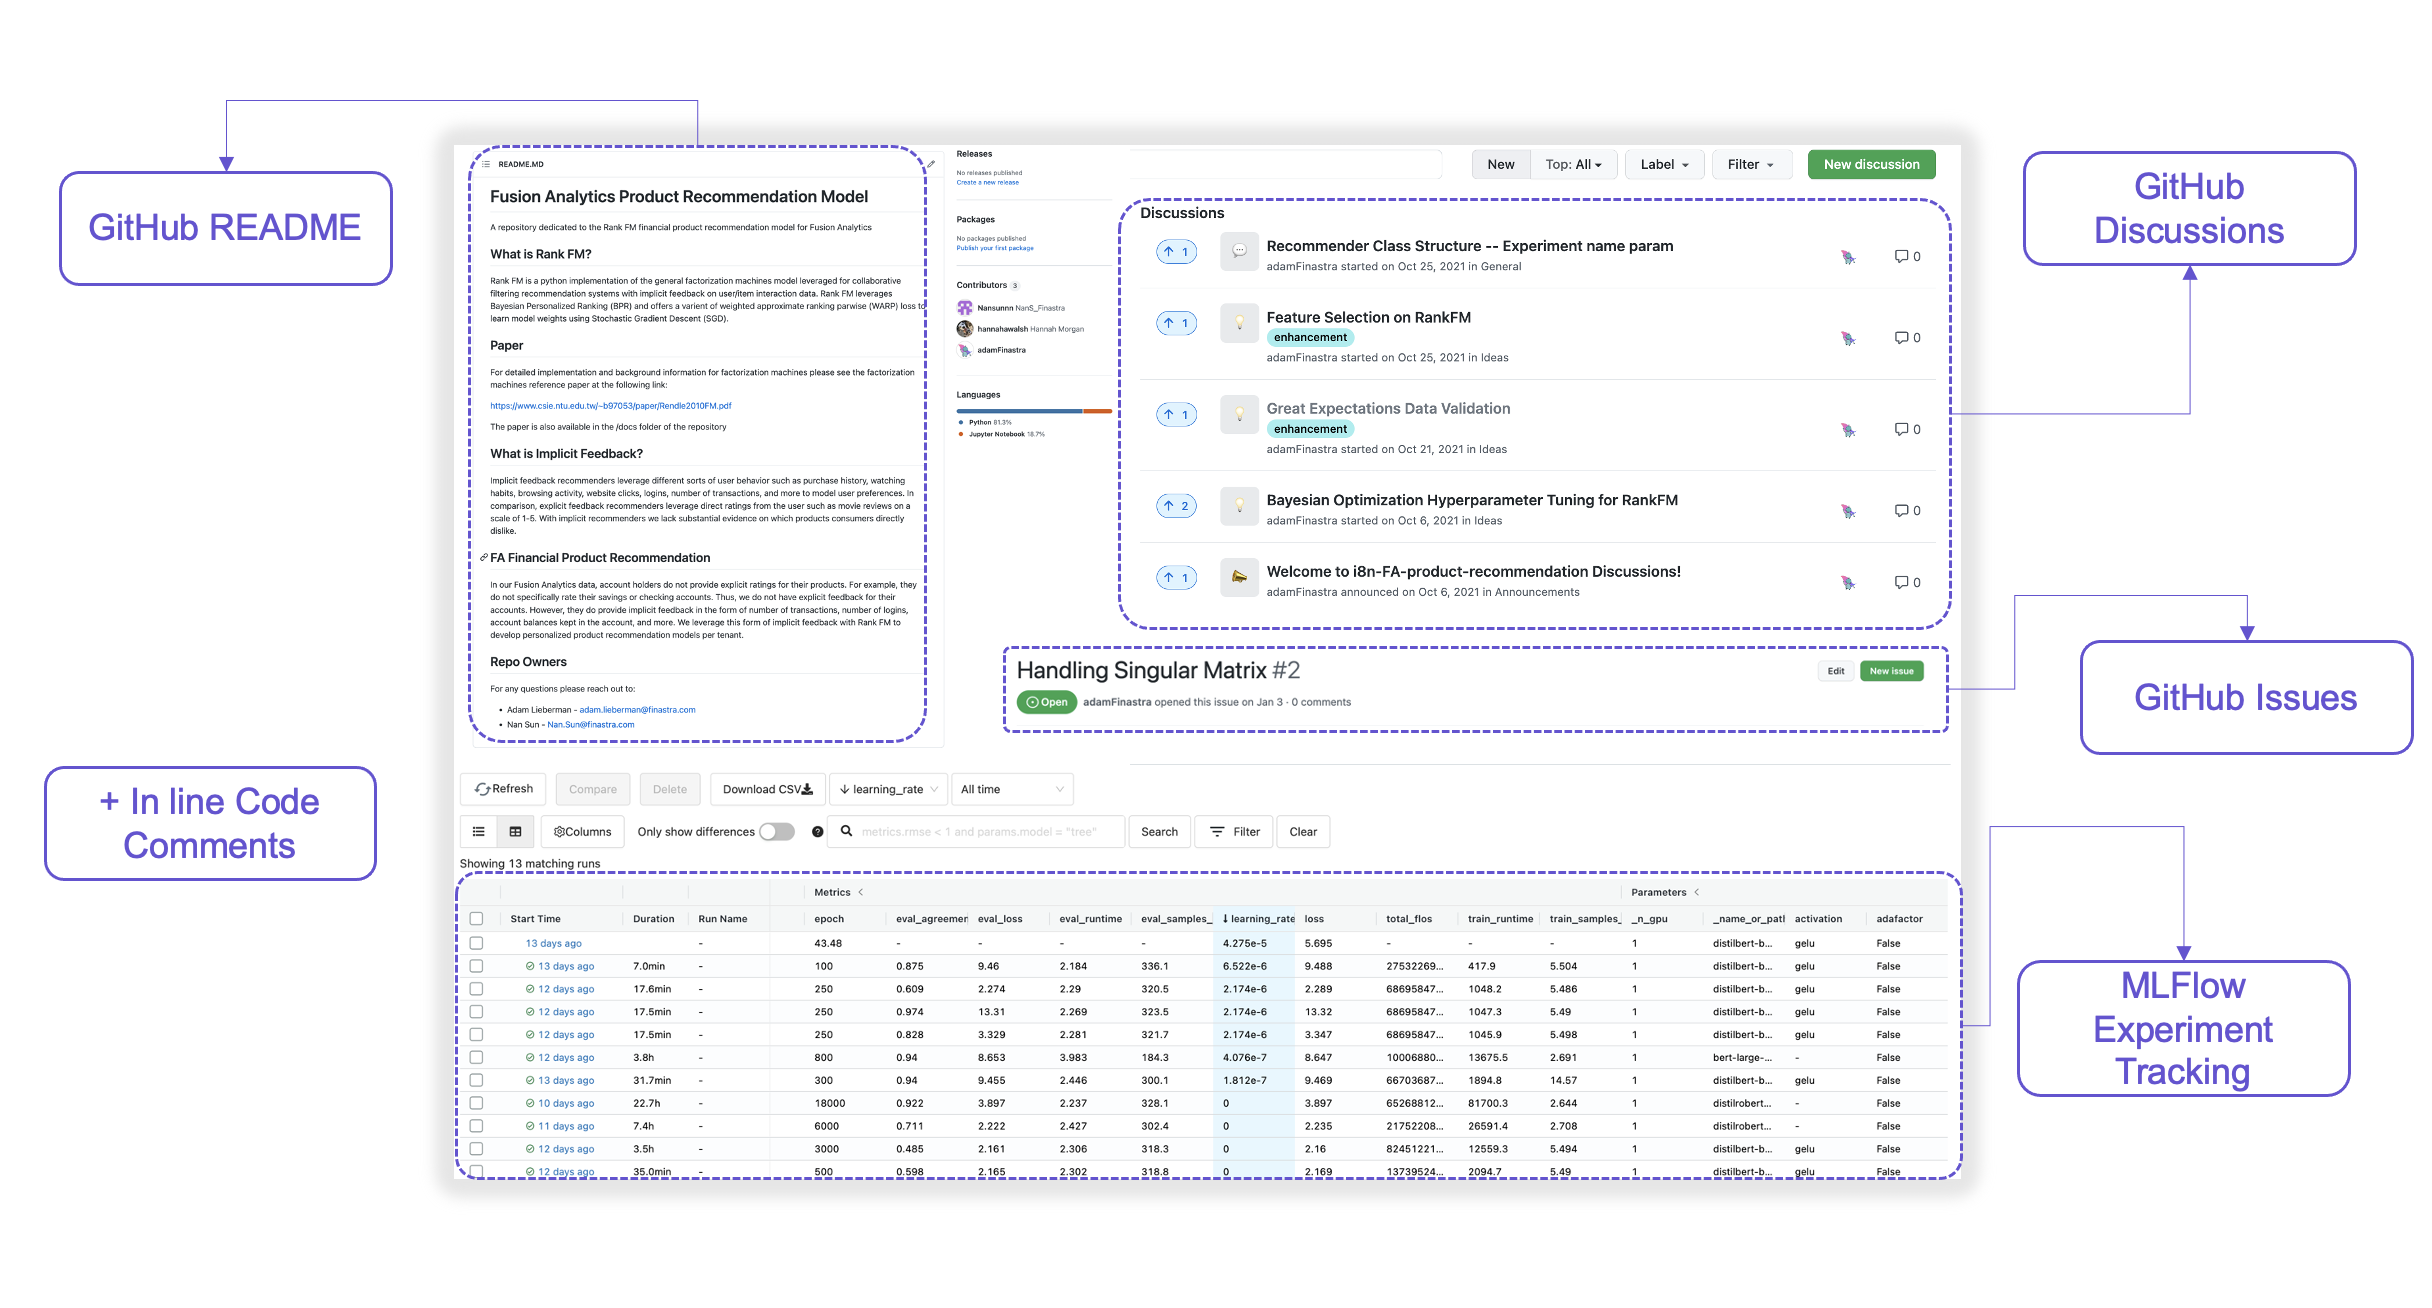This screenshot has width=2432, height=1308.
Task: Select the New sorting tab in Discussions
Action: point(1500,164)
